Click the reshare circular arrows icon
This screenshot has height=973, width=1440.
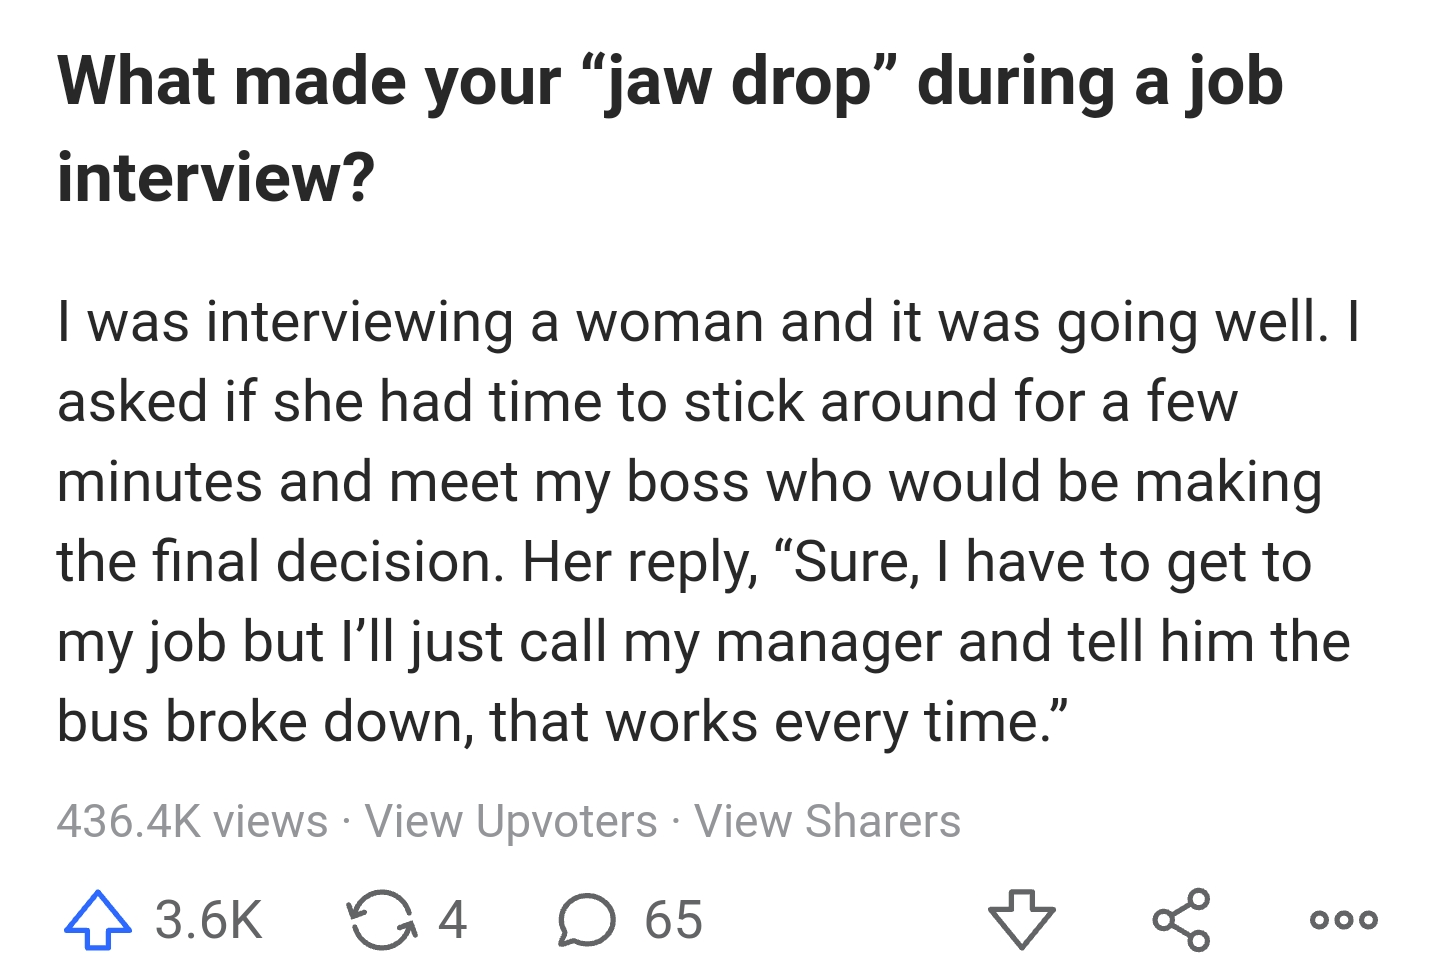pos(381,919)
